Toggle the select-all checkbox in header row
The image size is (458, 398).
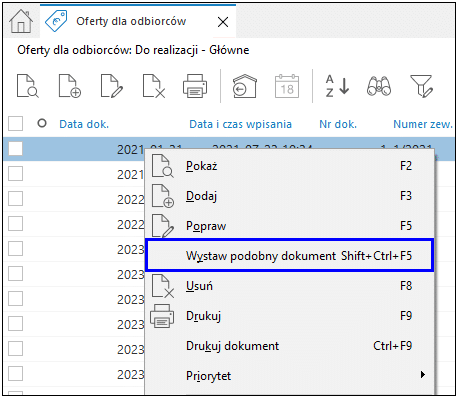(x=15, y=124)
